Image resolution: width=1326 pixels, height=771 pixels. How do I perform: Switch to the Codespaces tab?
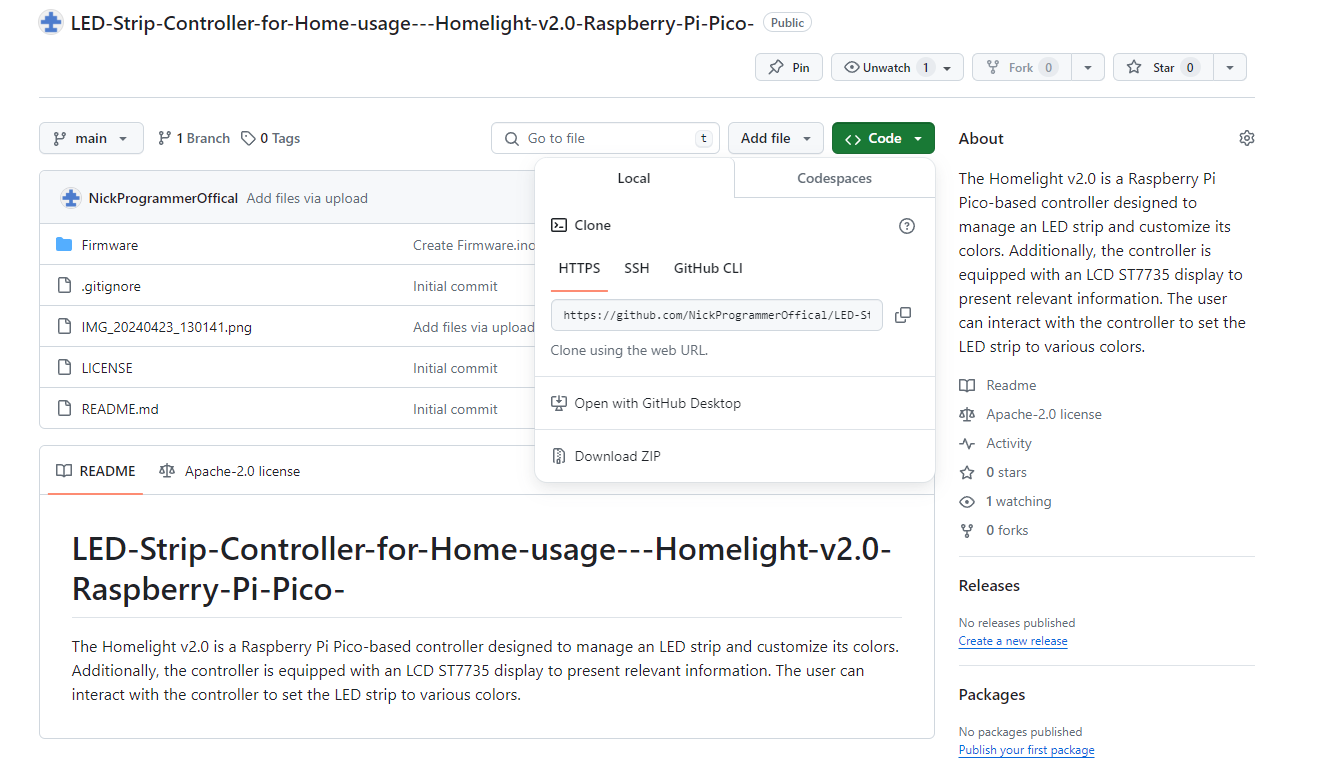coord(834,178)
